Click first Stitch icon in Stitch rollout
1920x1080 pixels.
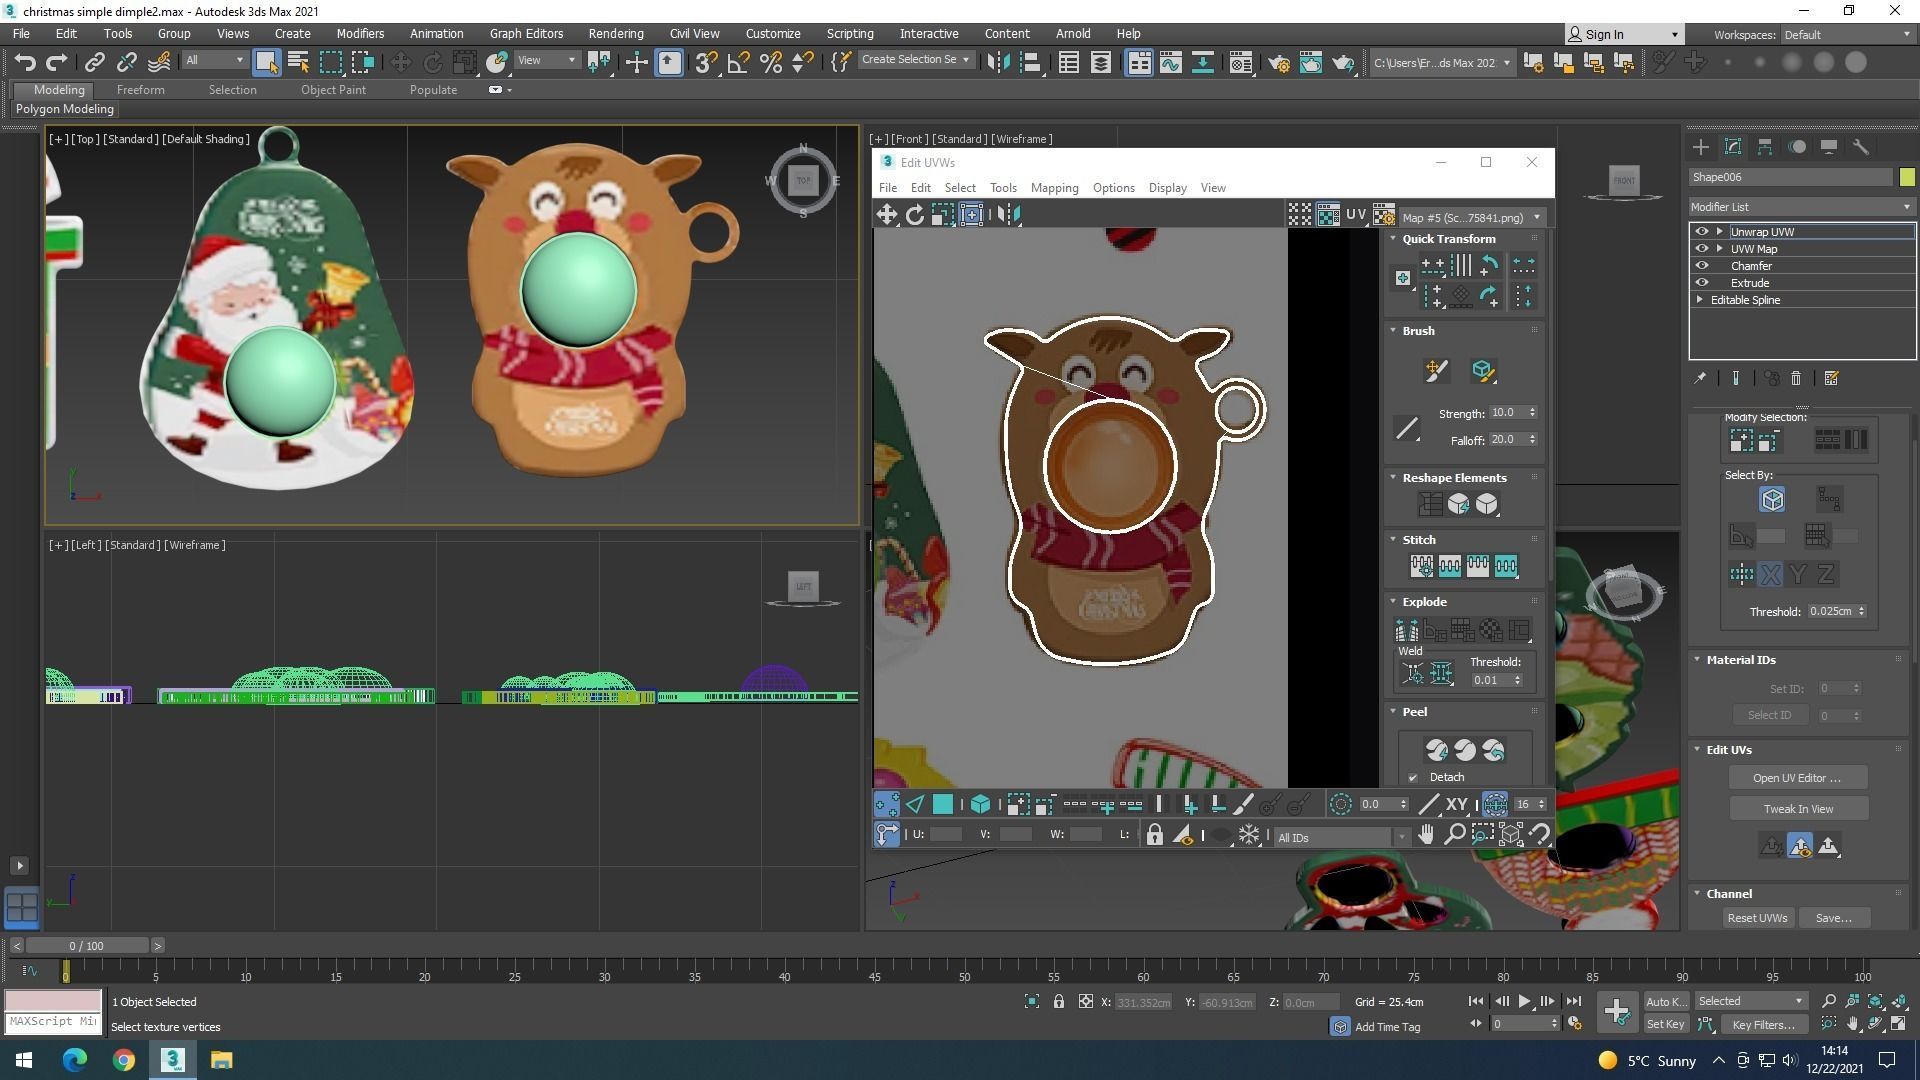1421,566
